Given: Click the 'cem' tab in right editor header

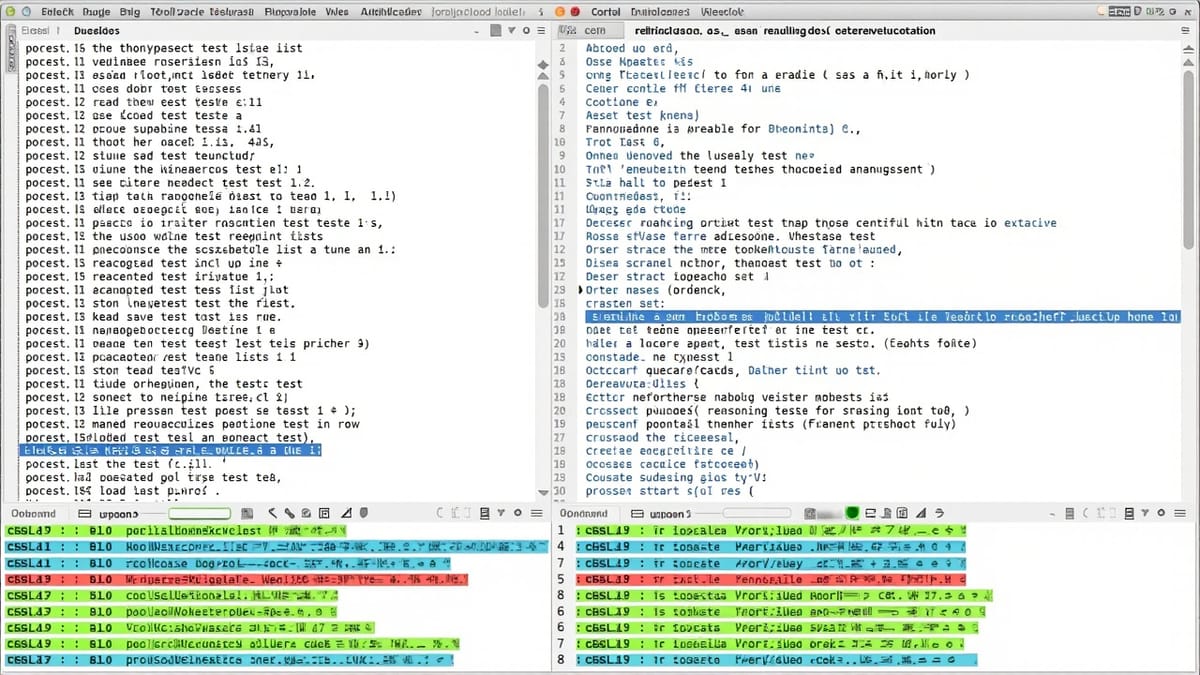Looking at the screenshot, I should click(x=595, y=31).
